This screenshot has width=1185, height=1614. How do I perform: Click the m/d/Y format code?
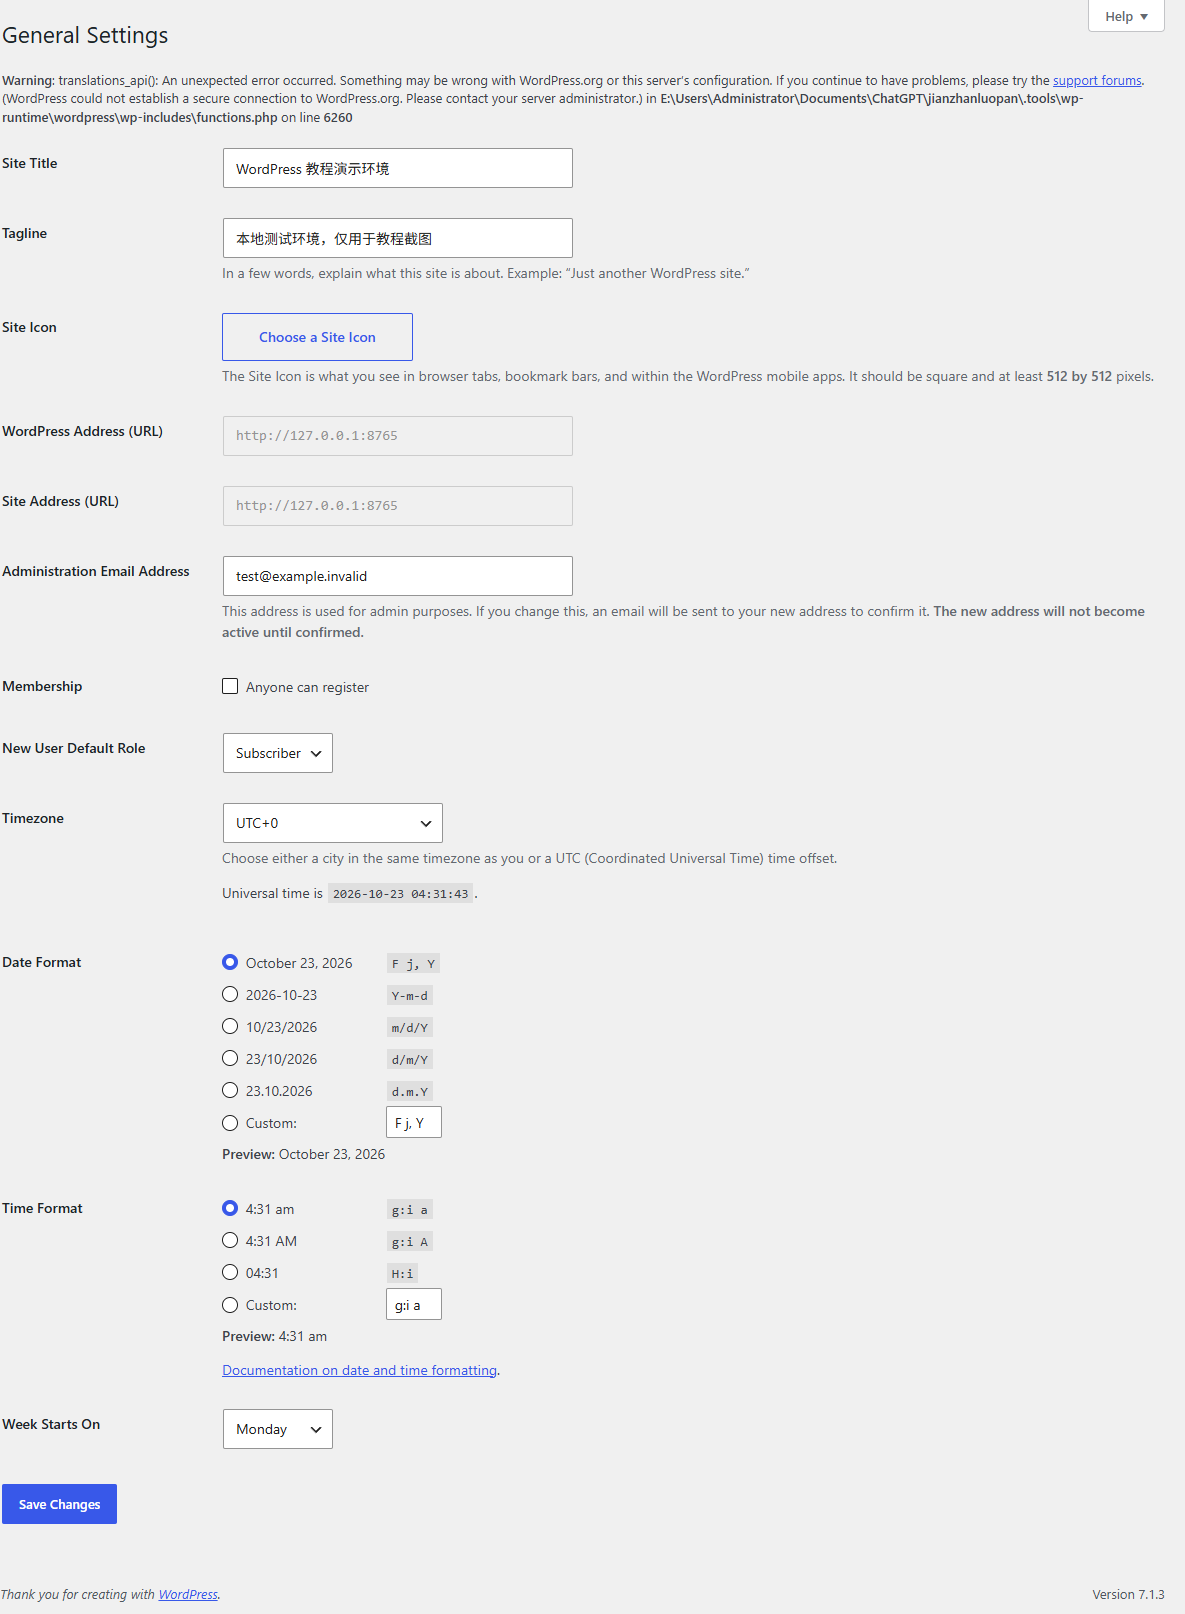410,1028
